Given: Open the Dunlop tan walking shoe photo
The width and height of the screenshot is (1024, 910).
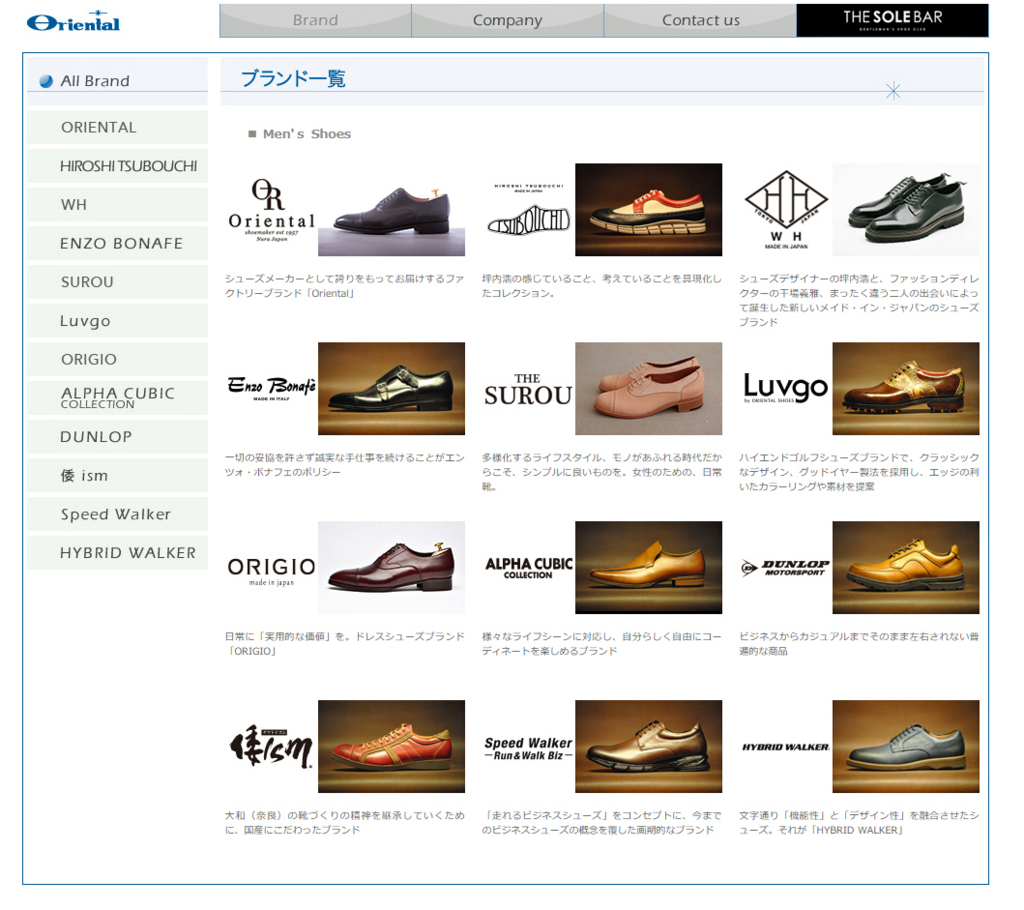Looking at the screenshot, I should 906,568.
